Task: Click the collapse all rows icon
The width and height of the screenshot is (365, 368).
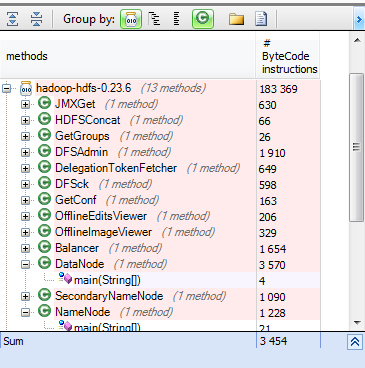Action: coord(36,19)
